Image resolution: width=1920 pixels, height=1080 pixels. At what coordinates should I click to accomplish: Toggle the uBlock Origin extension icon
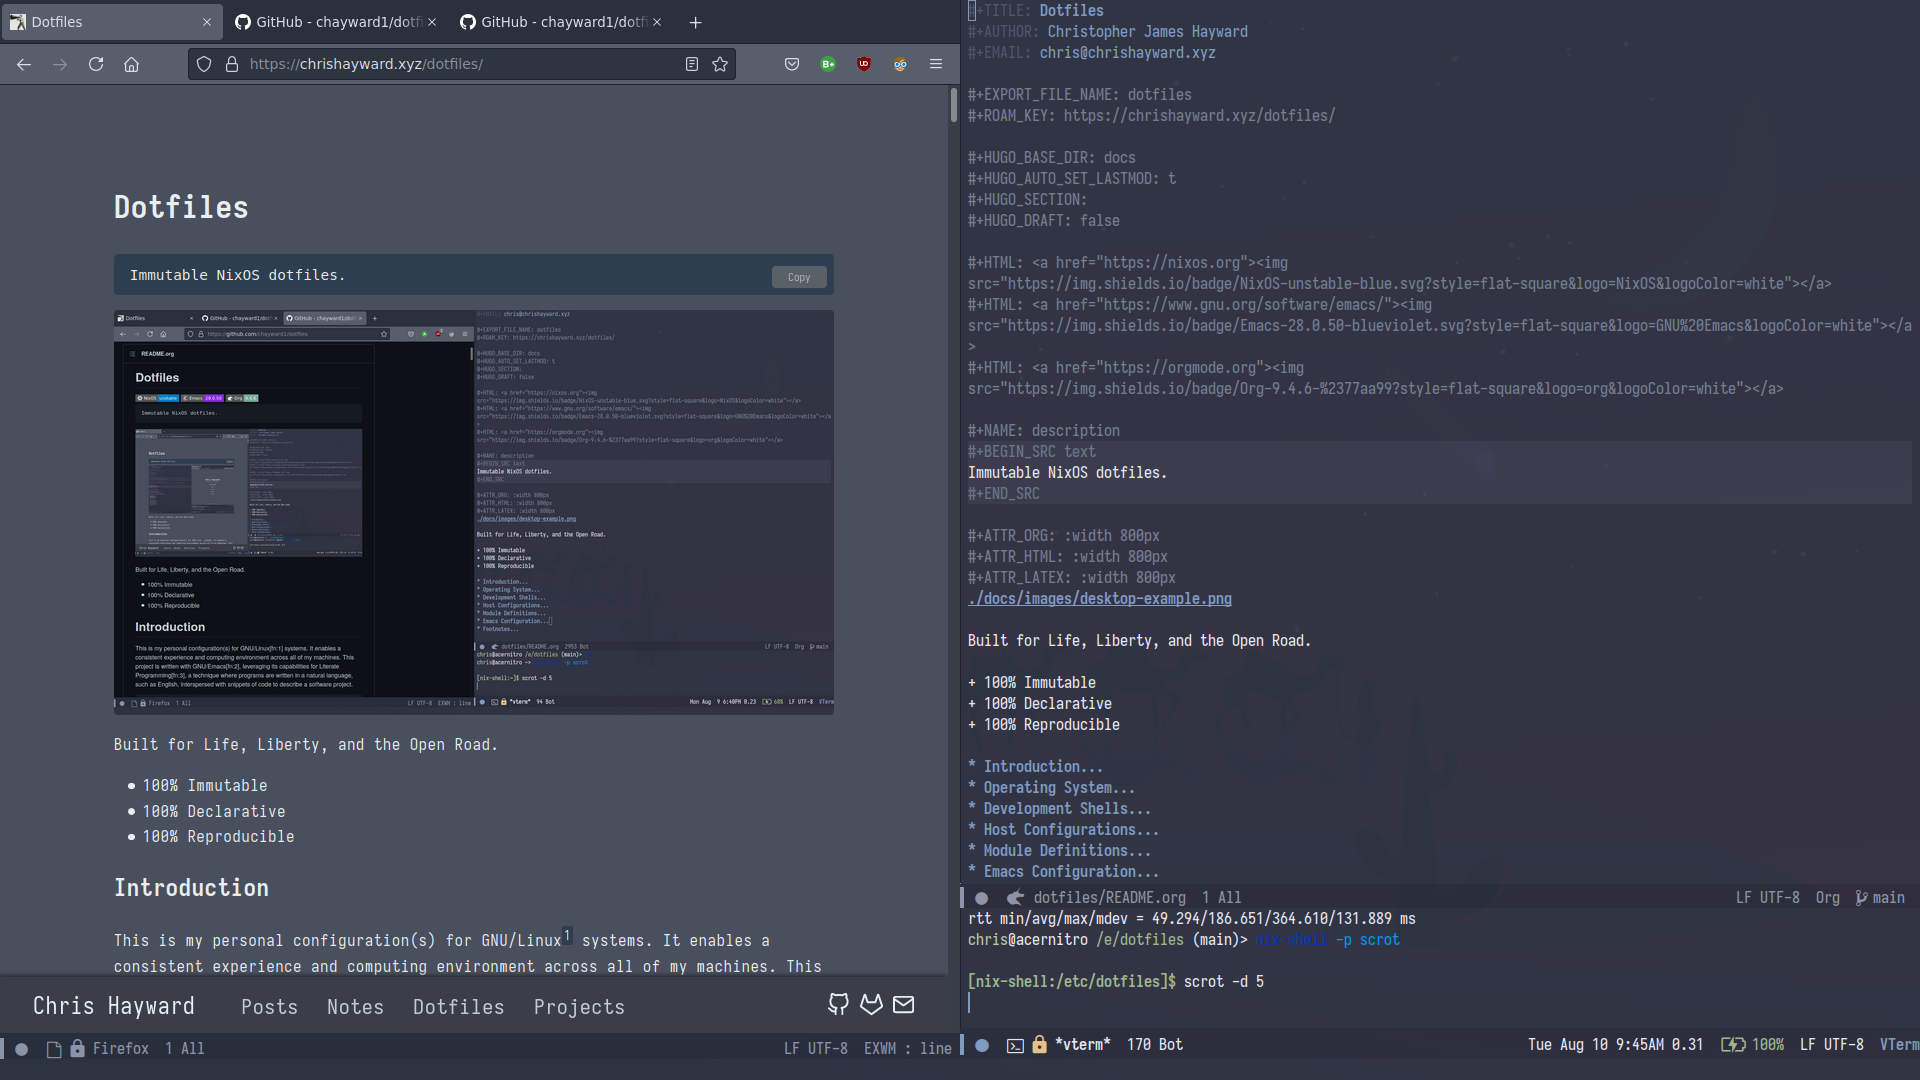click(x=864, y=63)
